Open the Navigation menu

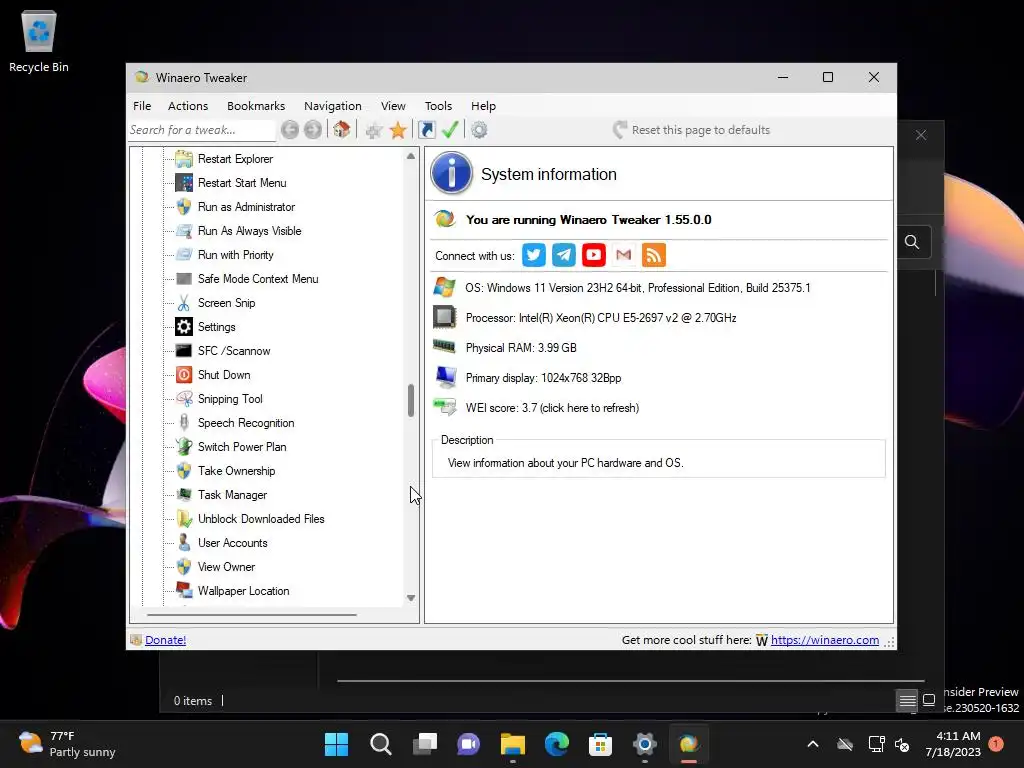coord(332,106)
